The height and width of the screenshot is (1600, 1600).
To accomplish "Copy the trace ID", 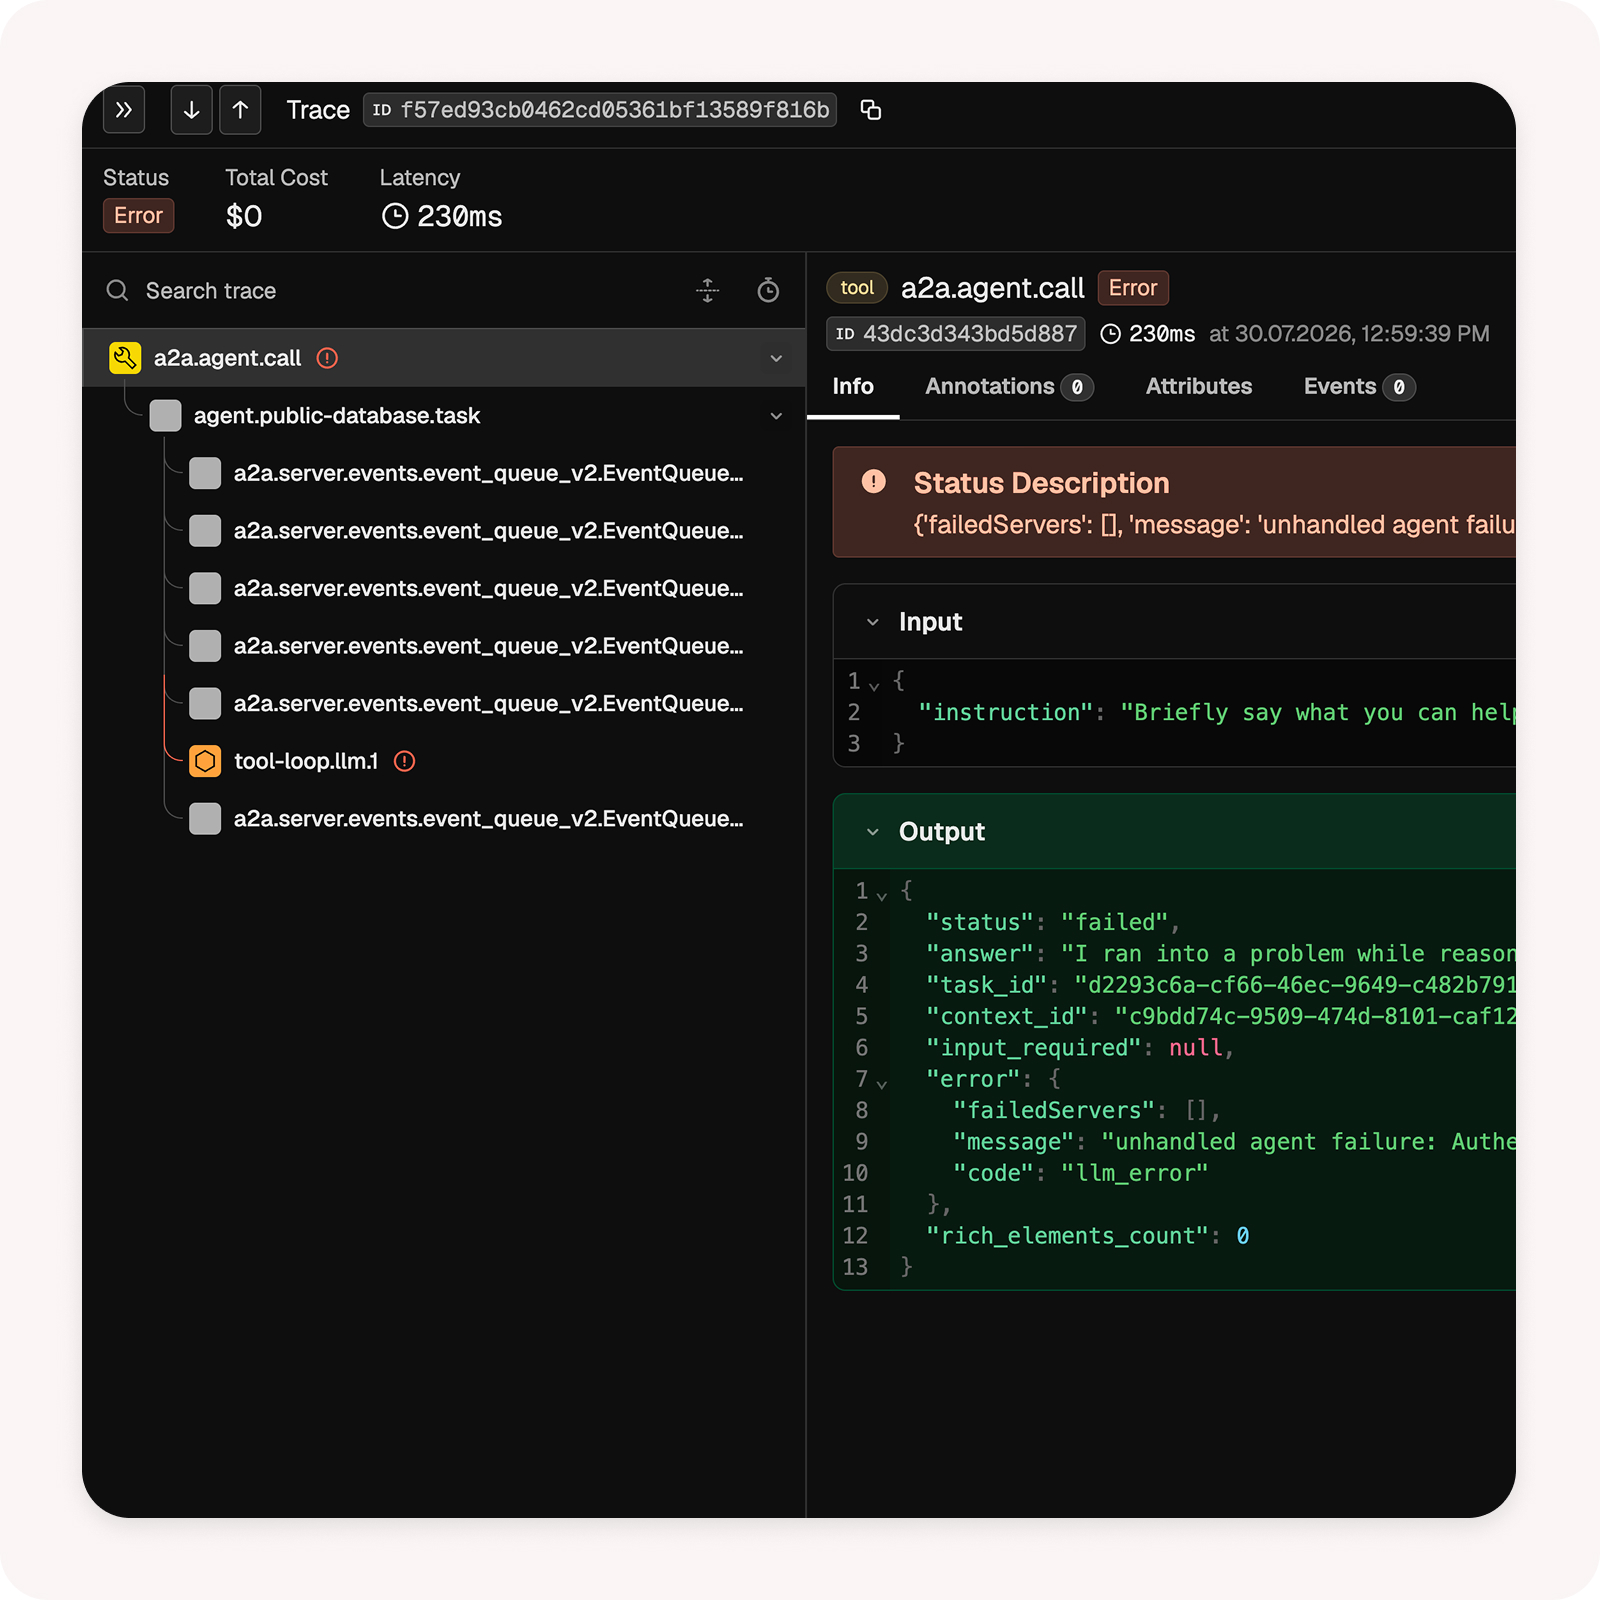I will 871,110.
